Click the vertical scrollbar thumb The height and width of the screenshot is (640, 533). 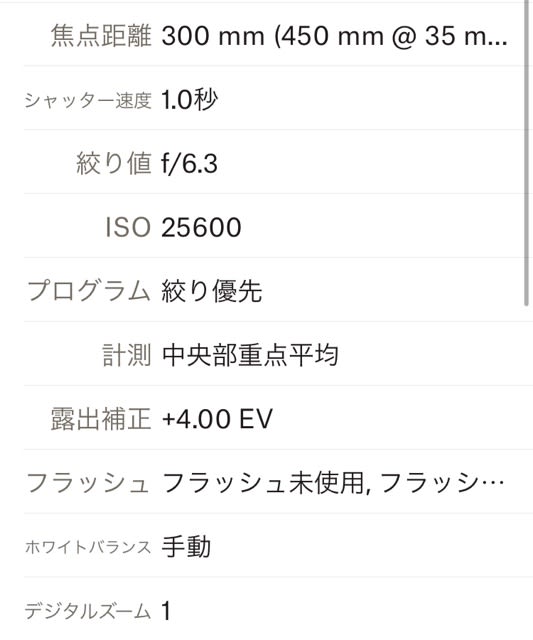(x=526, y=153)
